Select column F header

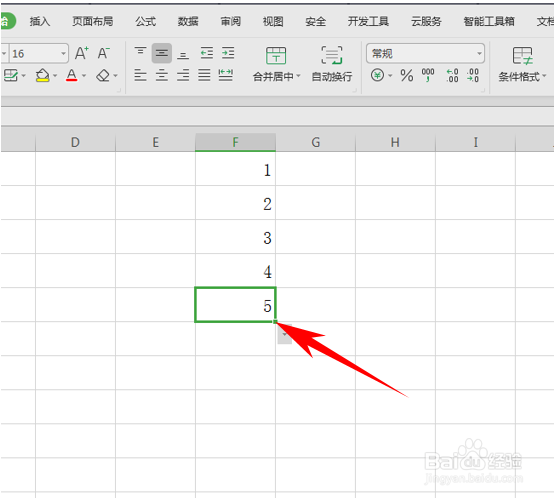(x=235, y=142)
